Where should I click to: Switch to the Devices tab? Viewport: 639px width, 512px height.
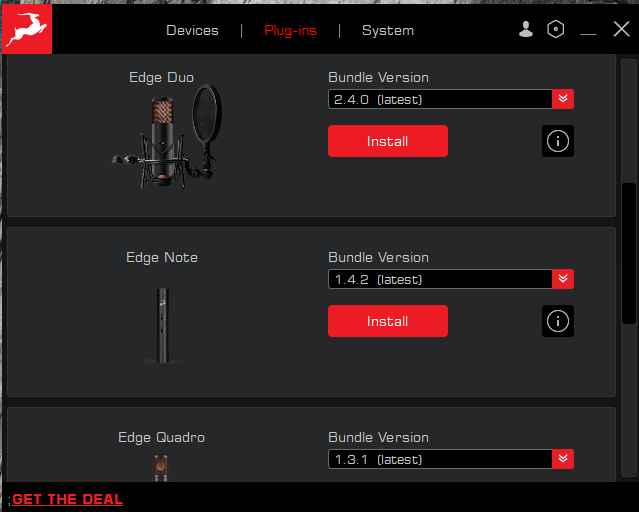pyautogui.click(x=192, y=31)
